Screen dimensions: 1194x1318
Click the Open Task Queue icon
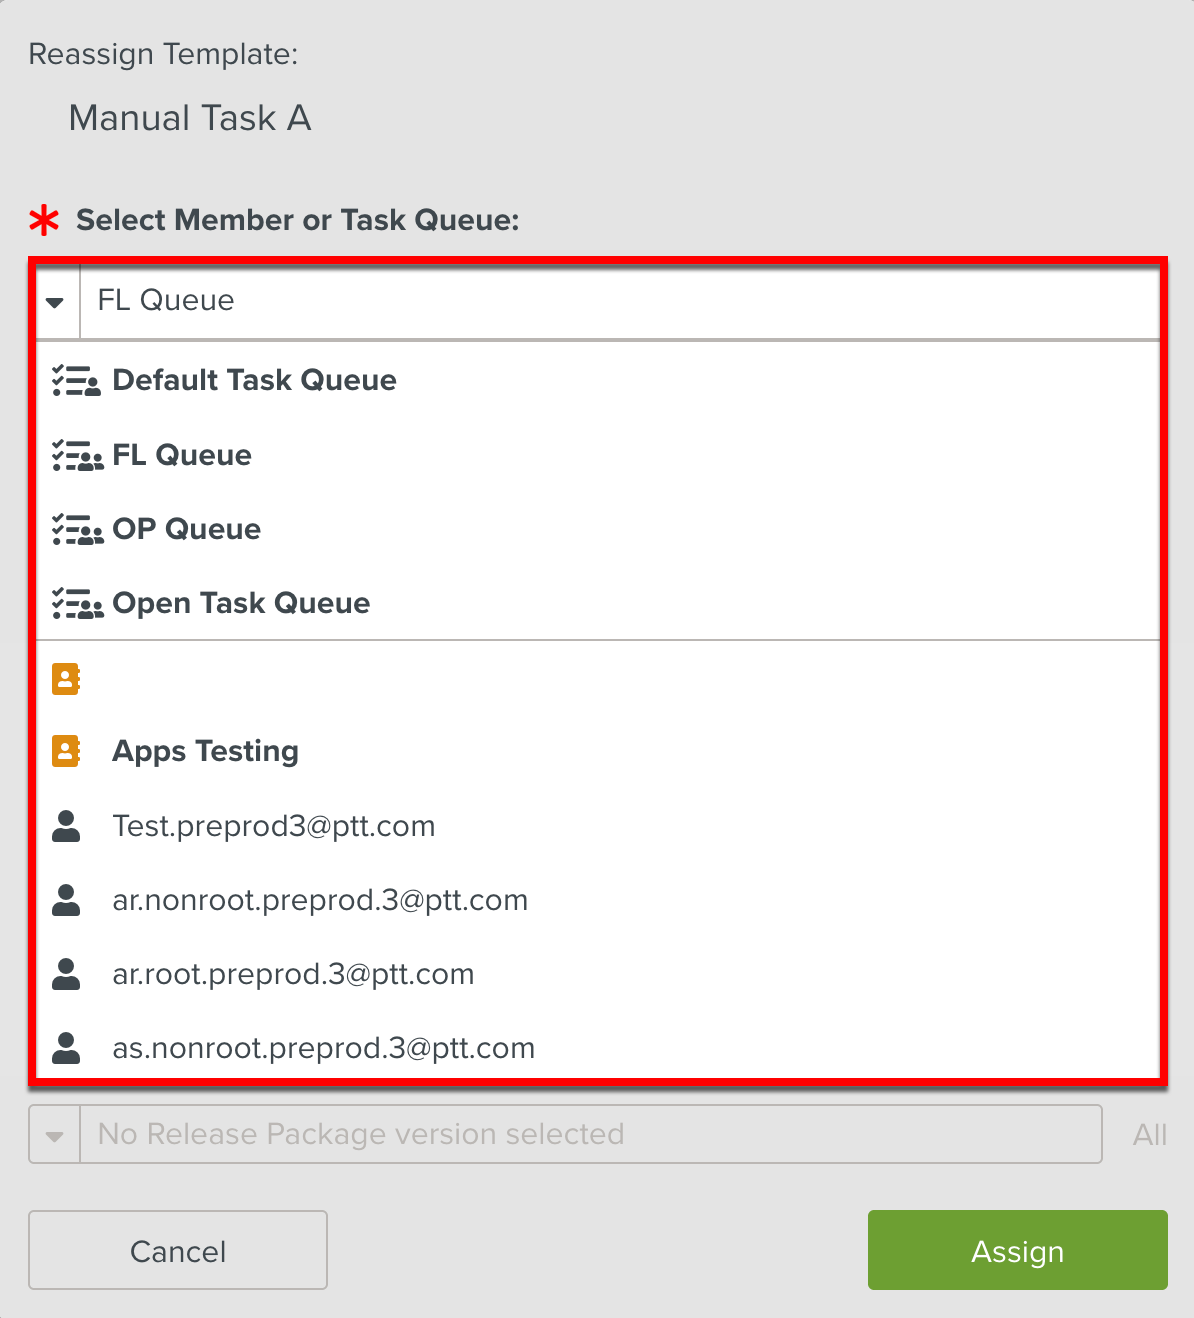coord(77,604)
